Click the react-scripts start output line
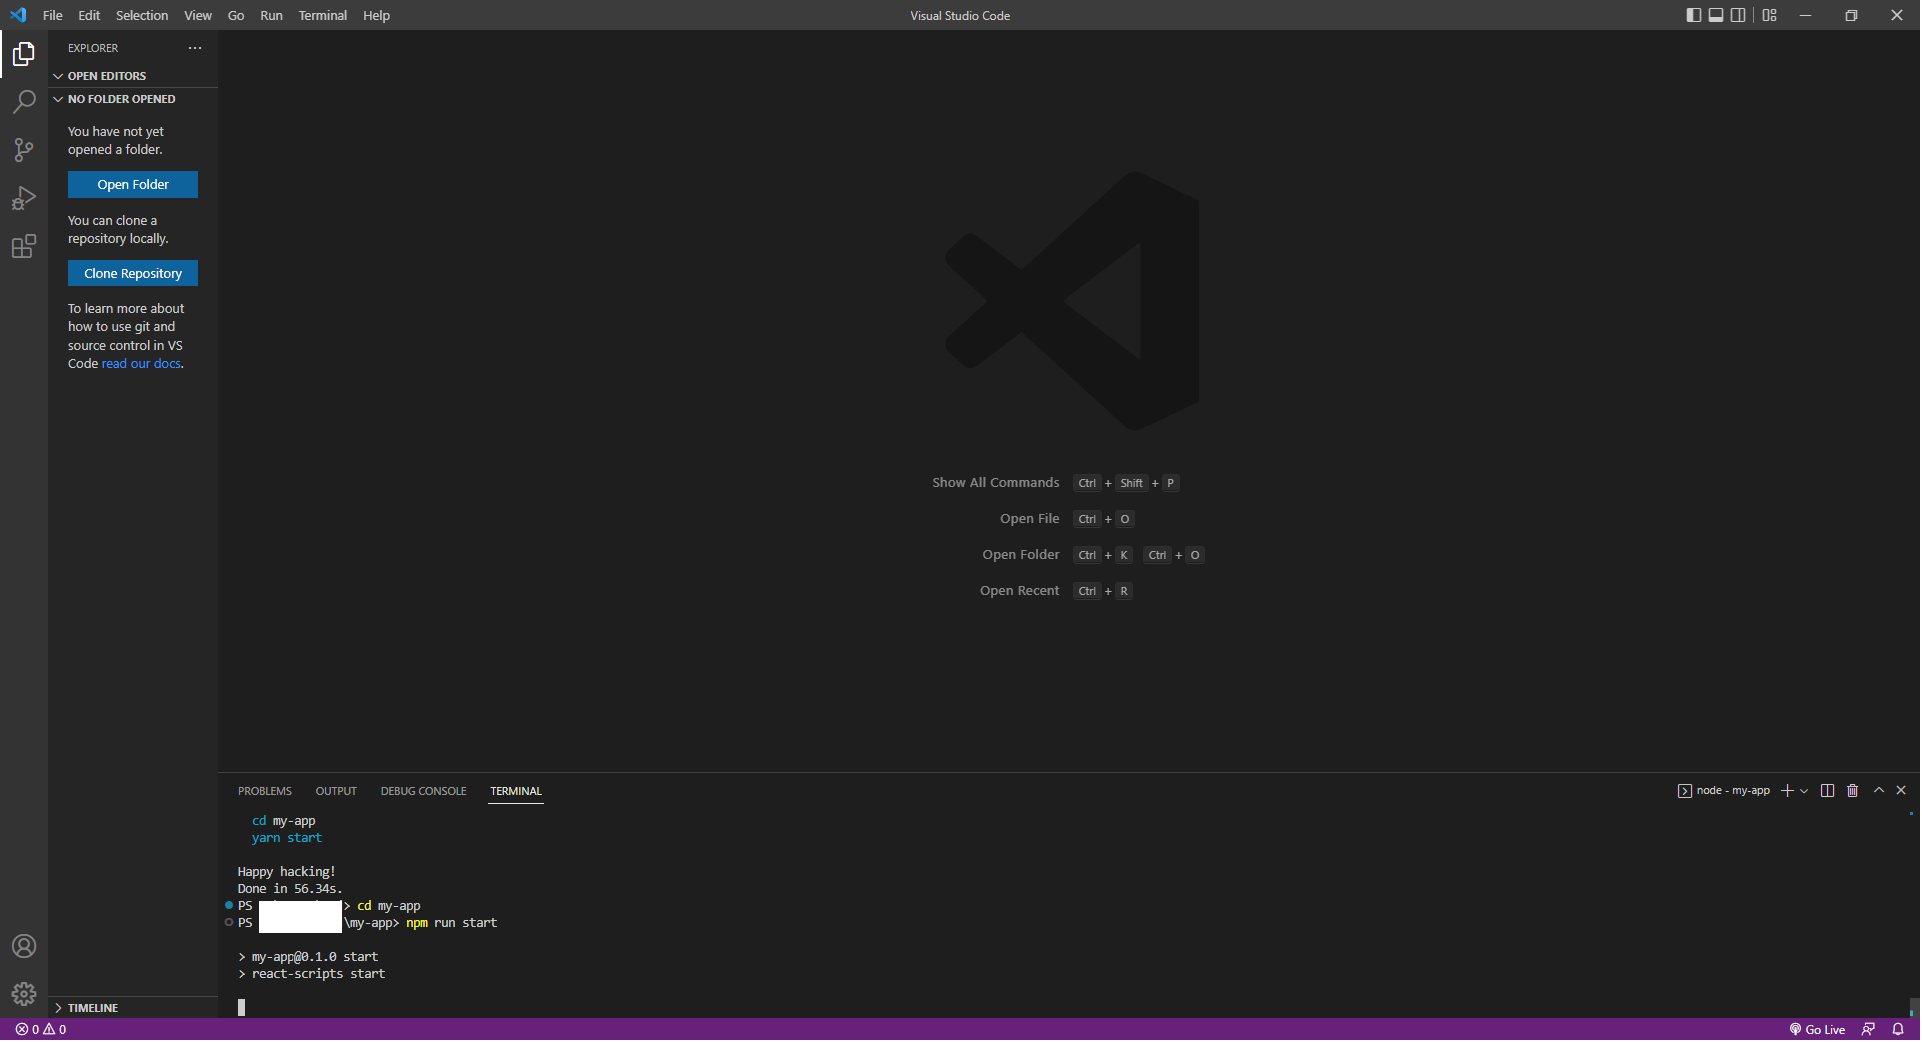Viewport: 1922px width, 1042px height. 312,974
